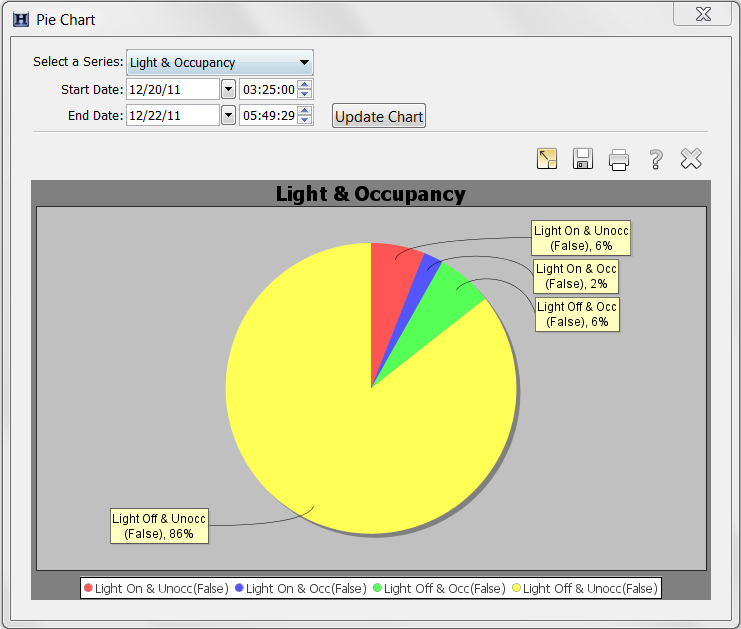Open help with the question mark icon
The height and width of the screenshot is (629, 741).
[655, 158]
